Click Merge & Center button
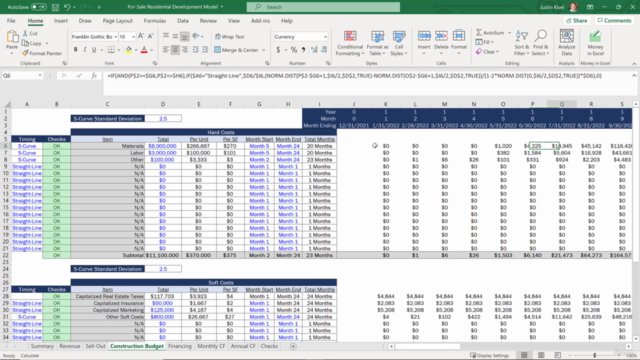This screenshot has height=360, width=640. pyautogui.click(x=237, y=50)
